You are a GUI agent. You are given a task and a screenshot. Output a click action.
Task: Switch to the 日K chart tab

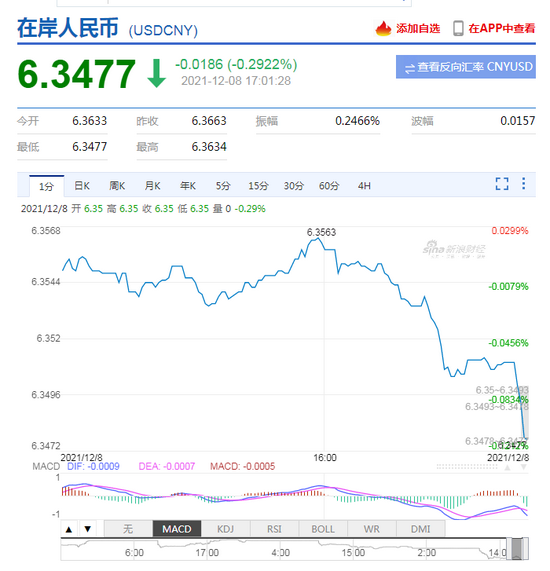coord(82,186)
